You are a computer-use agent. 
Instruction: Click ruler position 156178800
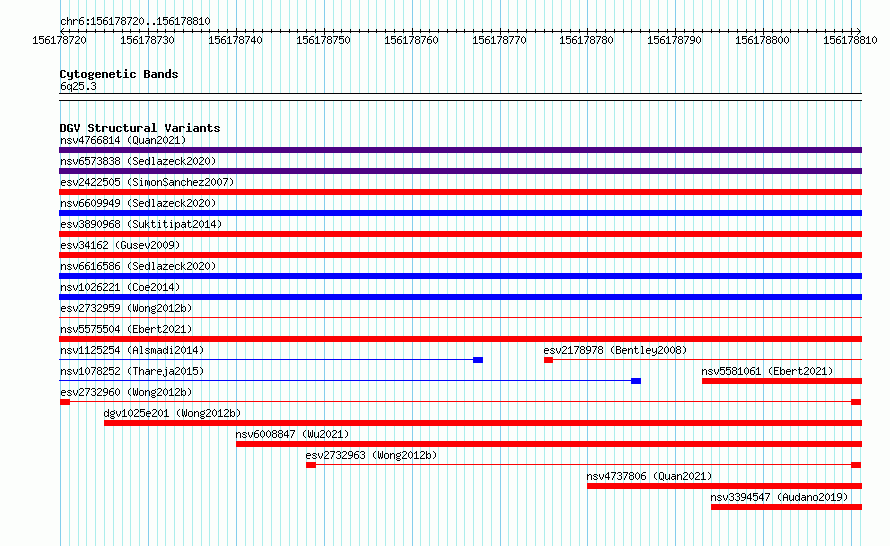pos(762,40)
